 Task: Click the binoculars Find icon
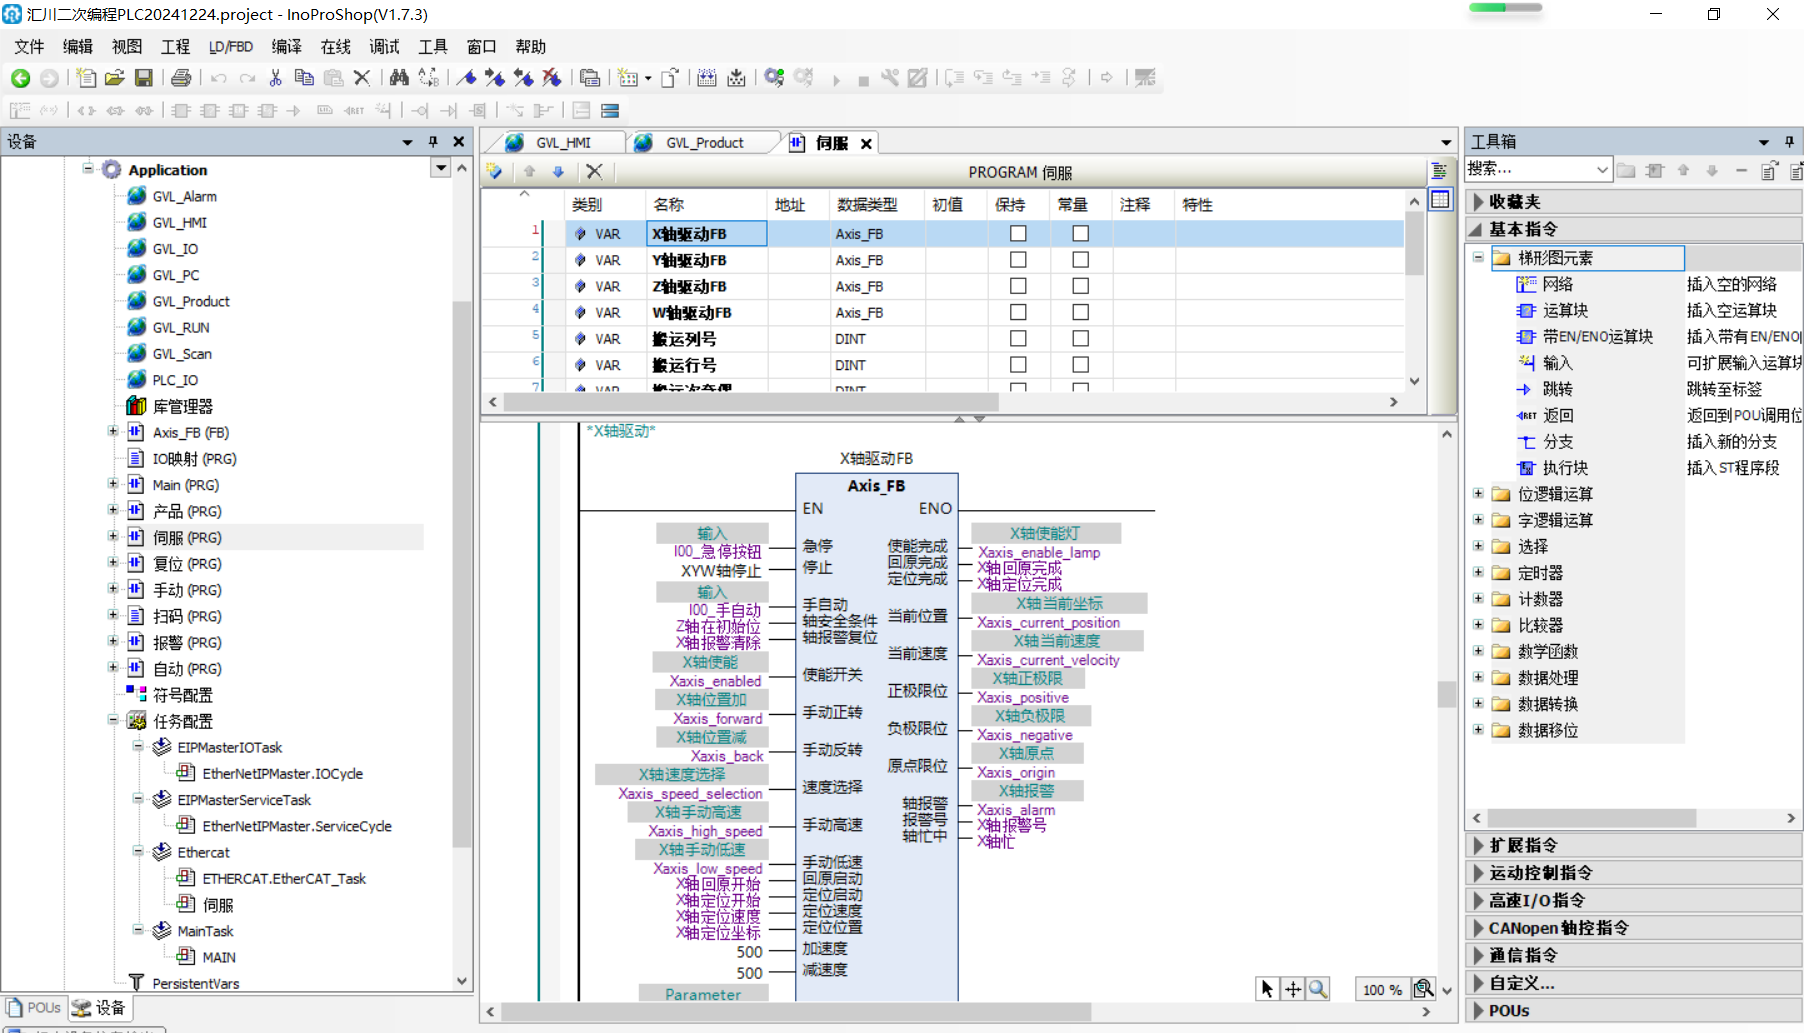399,78
